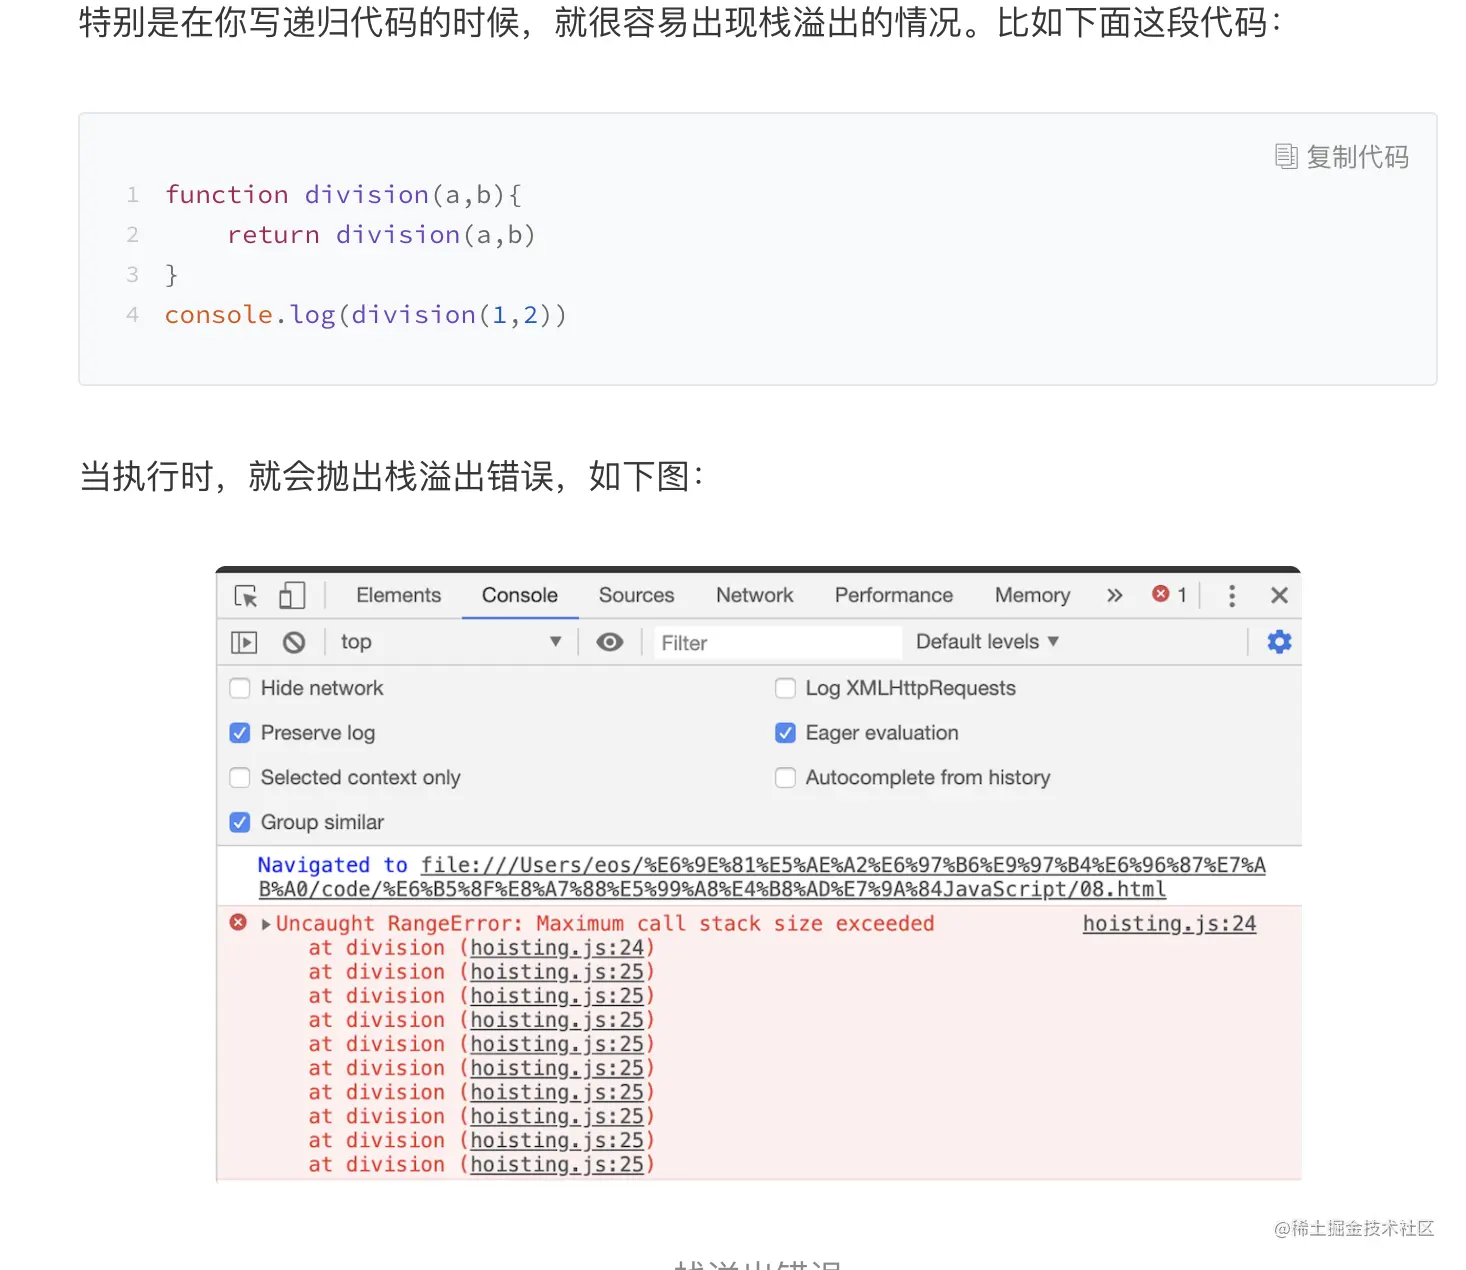1466x1270 pixels.
Task: Uncheck the Preserve log checkbox
Action: coord(240,733)
